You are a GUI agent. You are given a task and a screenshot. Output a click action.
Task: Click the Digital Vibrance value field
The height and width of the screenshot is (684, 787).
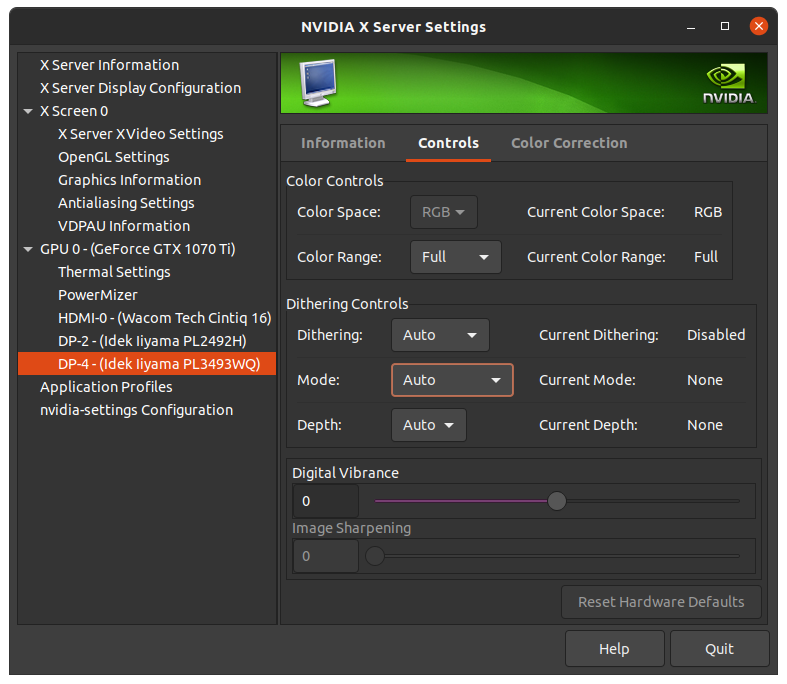click(x=326, y=501)
